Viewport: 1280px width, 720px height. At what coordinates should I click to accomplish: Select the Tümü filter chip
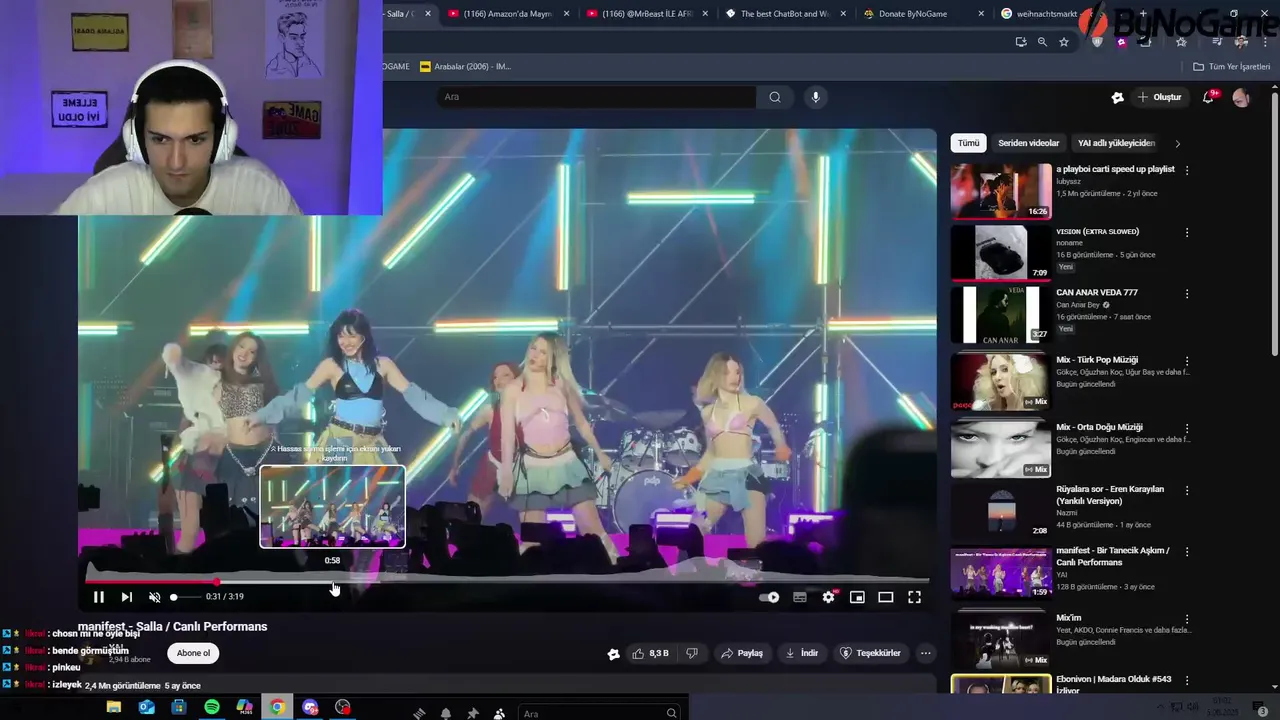click(x=969, y=143)
